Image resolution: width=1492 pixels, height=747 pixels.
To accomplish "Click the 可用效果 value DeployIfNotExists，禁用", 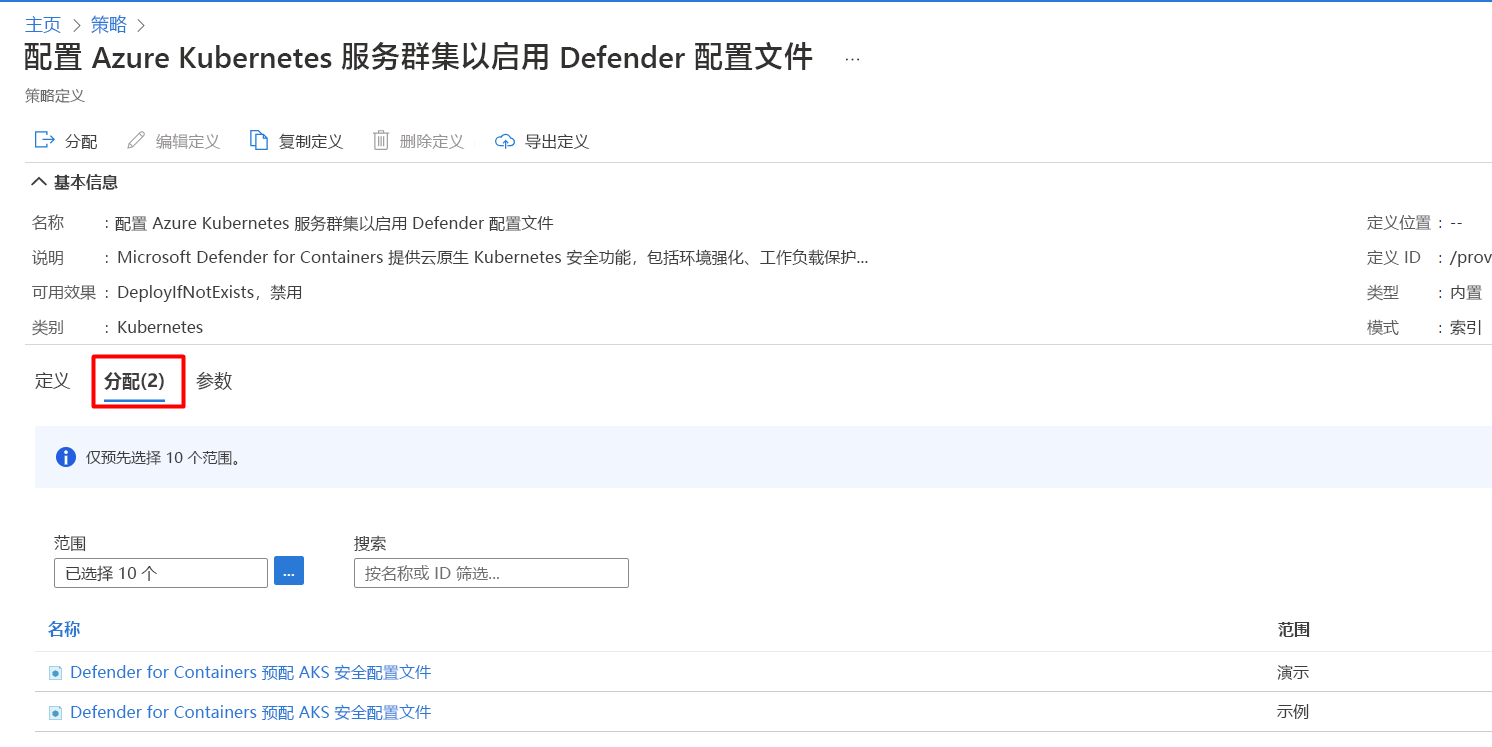I will [210, 292].
